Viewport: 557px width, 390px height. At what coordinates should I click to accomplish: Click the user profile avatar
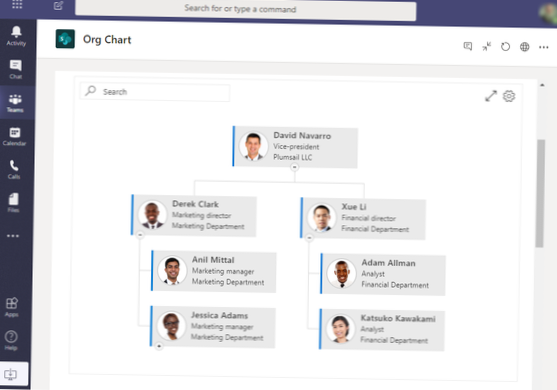548,12
